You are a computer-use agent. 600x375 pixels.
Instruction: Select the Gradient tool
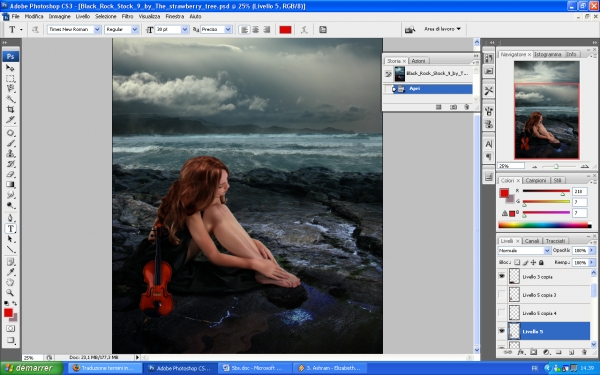click(10, 184)
